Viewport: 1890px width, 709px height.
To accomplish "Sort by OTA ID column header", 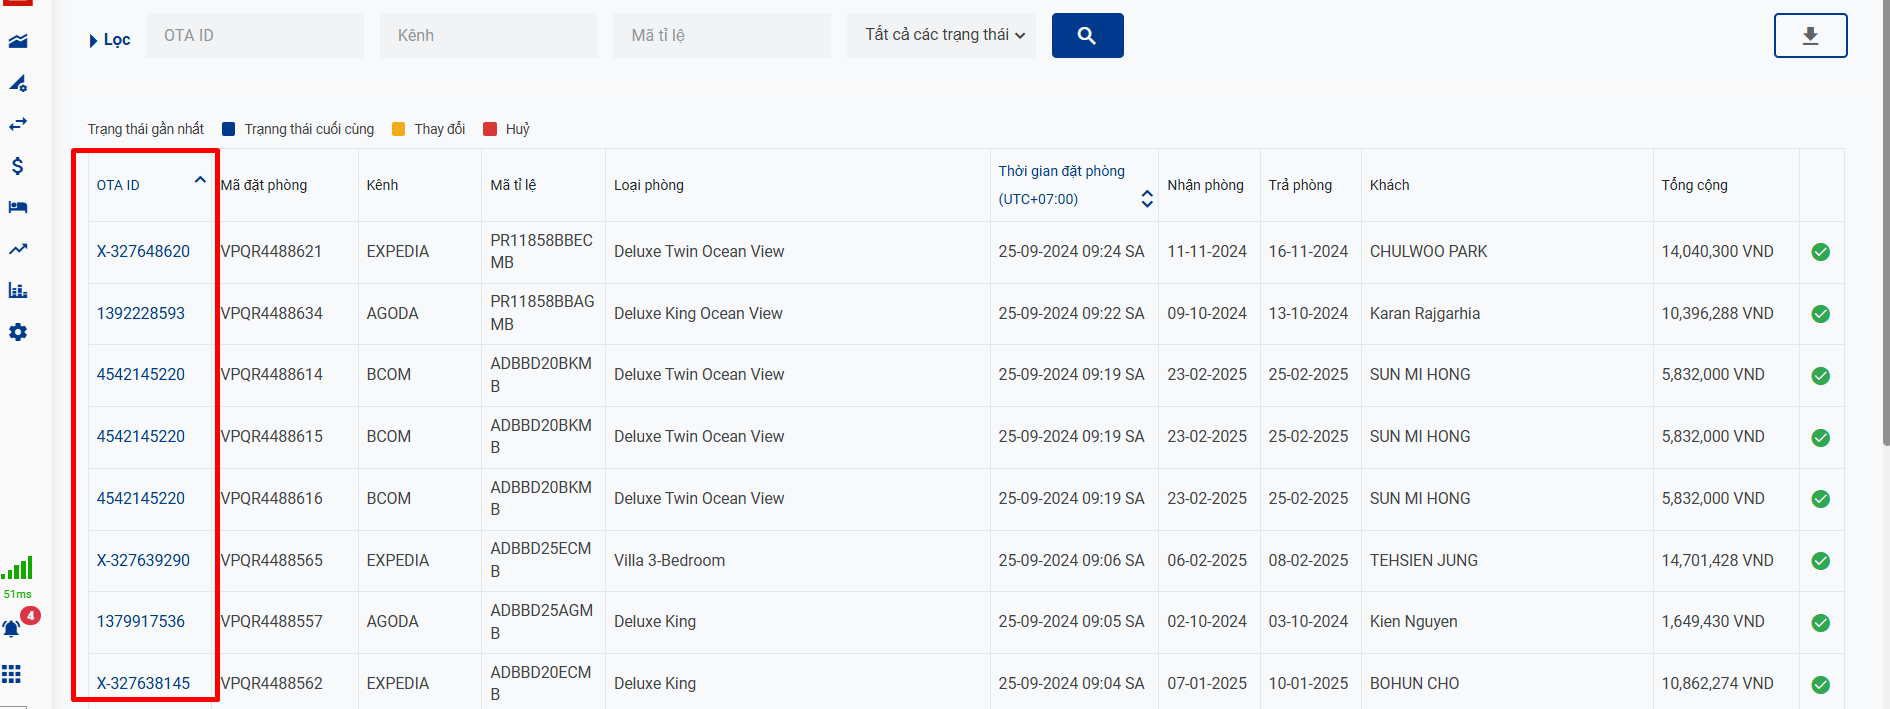I will click(x=118, y=185).
